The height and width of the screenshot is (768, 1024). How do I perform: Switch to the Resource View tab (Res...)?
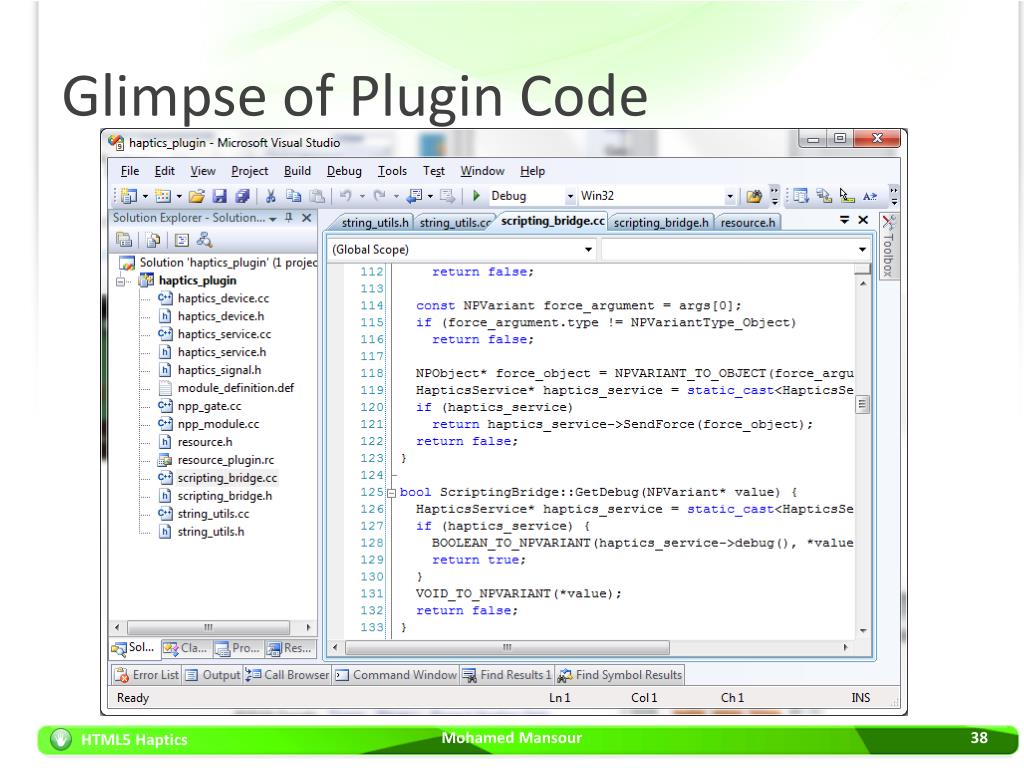point(289,648)
